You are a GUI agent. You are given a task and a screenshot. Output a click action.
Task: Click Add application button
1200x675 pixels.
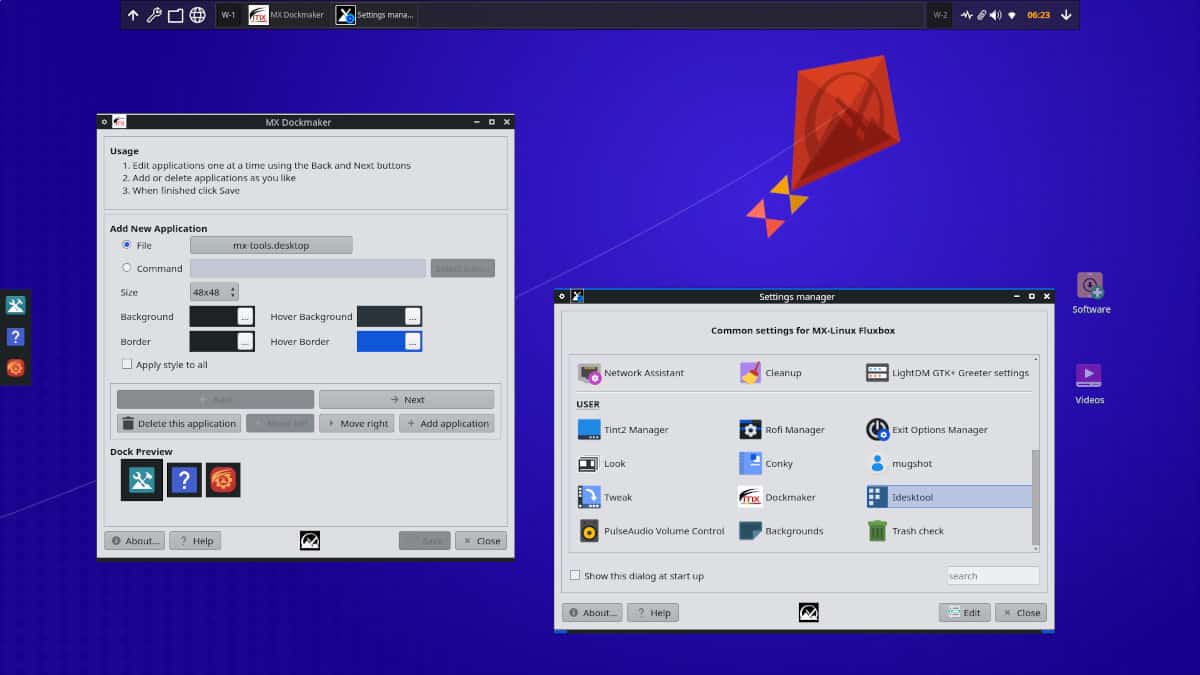[446, 424]
